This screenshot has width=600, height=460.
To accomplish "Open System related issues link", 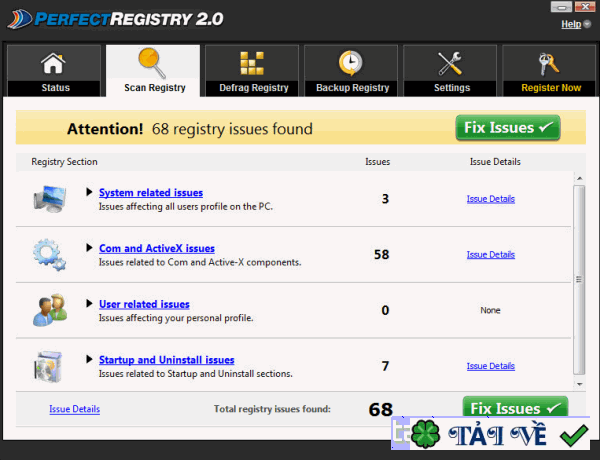I will point(151,192).
